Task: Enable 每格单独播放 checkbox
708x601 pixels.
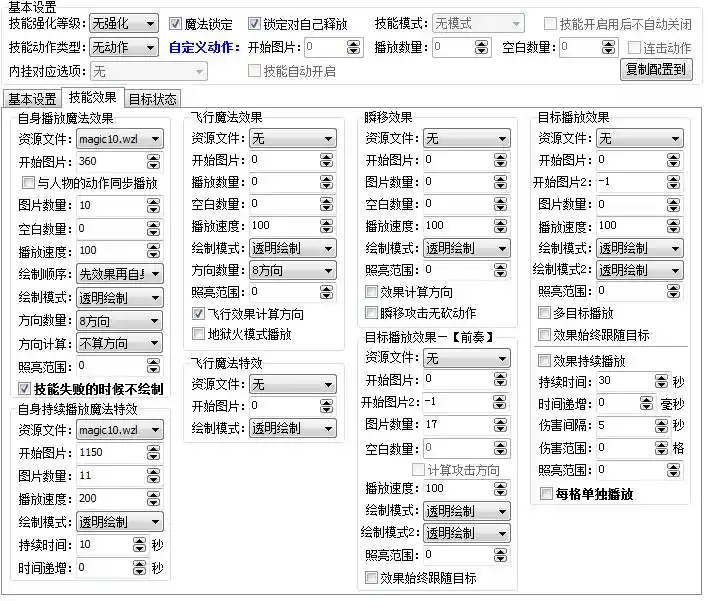Action: [x=546, y=494]
